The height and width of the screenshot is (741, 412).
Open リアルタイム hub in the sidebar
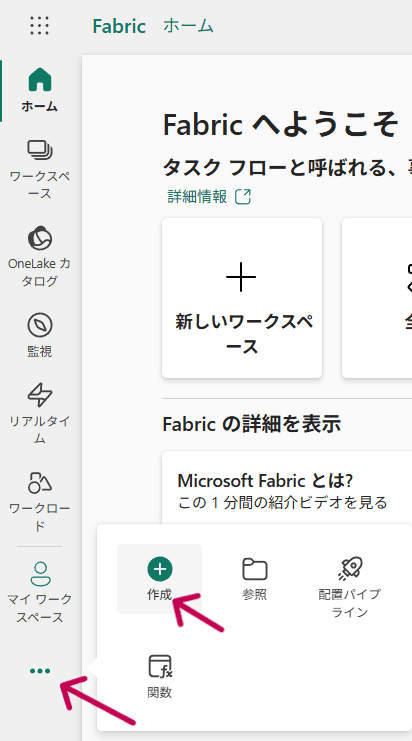pos(40,414)
